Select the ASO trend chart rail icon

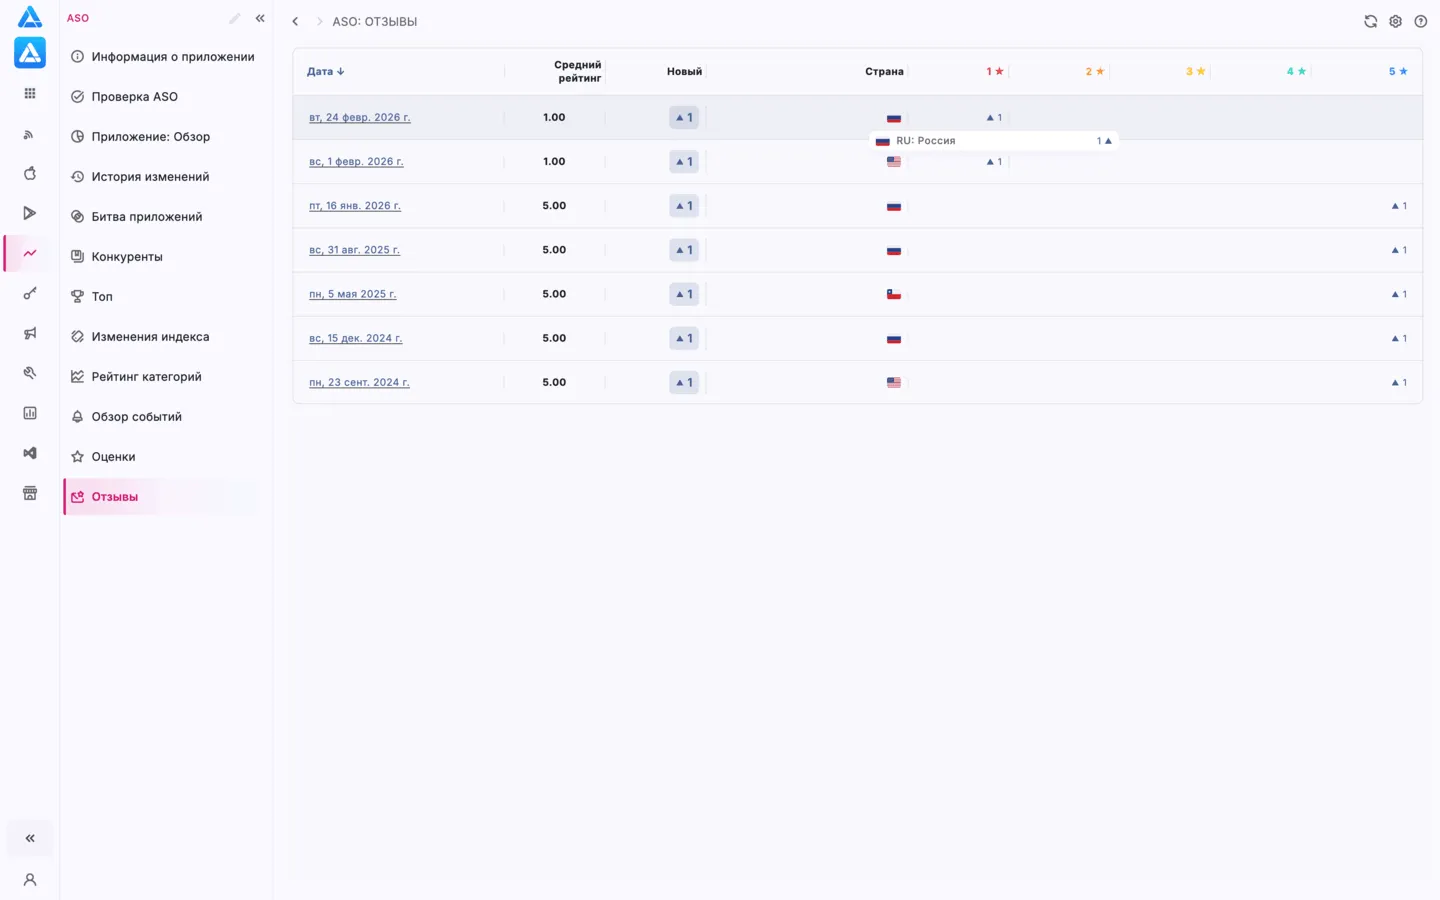(x=30, y=253)
